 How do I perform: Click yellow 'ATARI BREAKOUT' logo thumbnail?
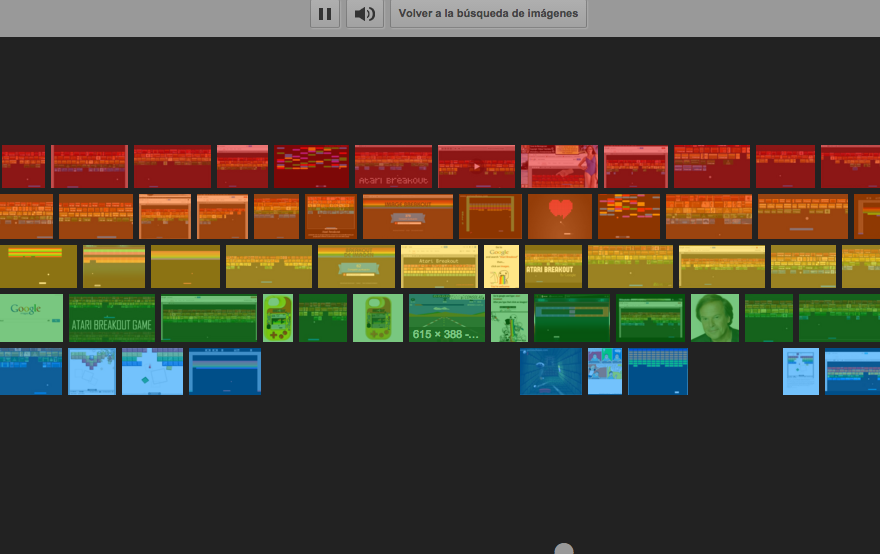pyautogui.click(x=553, y=266)
